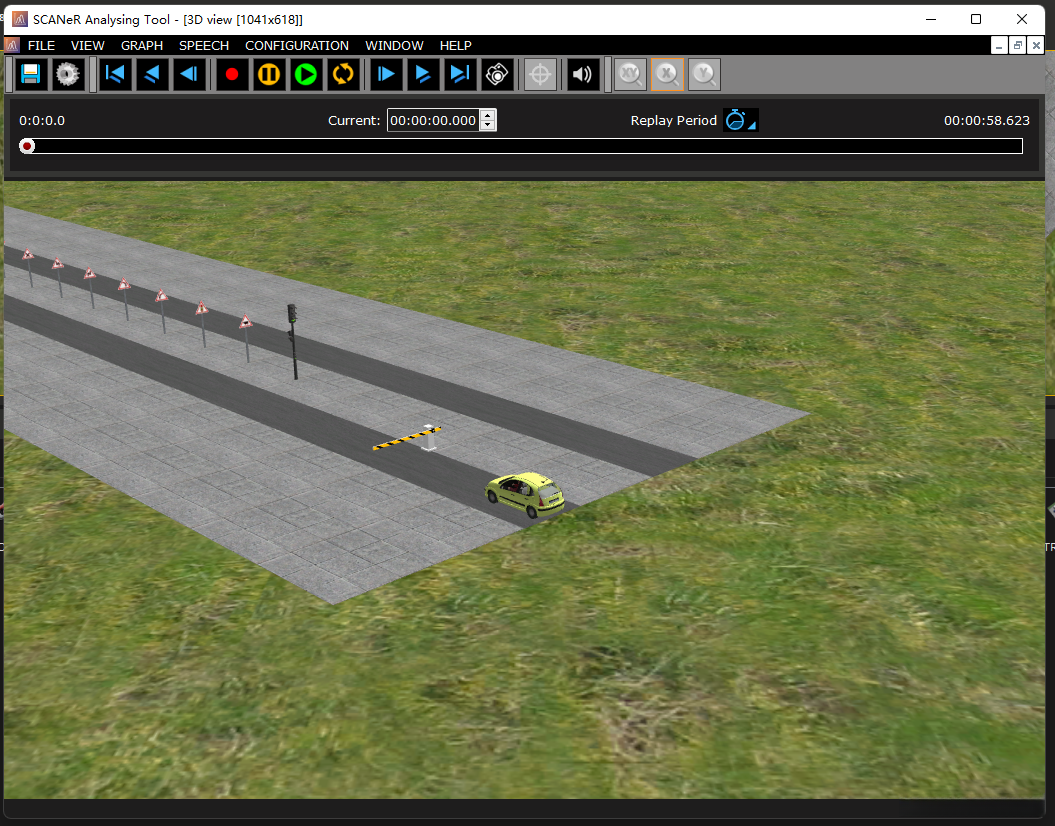Click the end time 00:00:58.623 label
Screen dimensions: 1055x826
[986, 120]
